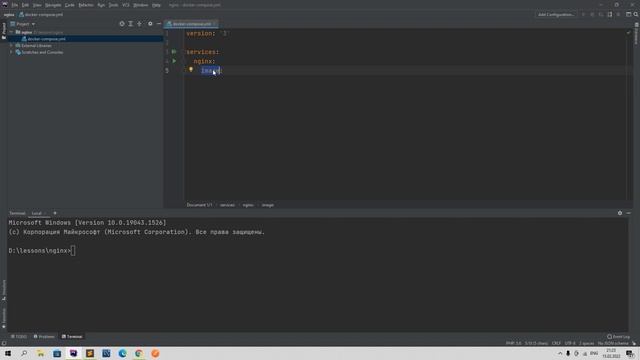Image resolution: width=640 pixels, height=360 pixels.
Task: Open the Navigate menu
Action: coord(53,5)
